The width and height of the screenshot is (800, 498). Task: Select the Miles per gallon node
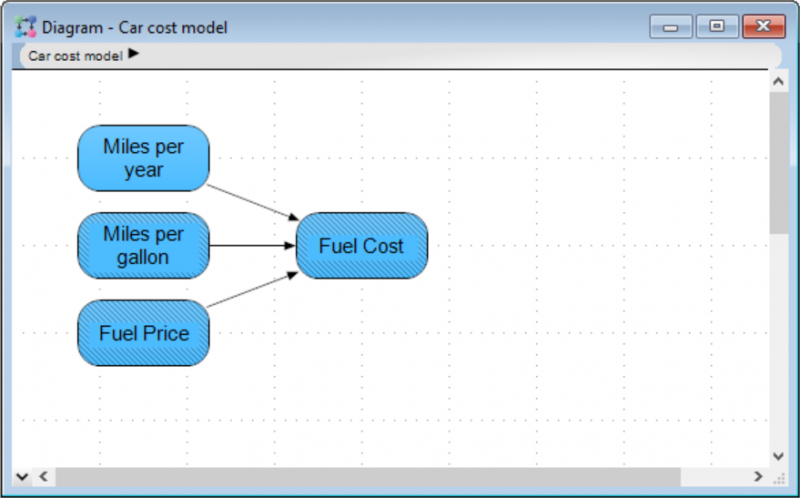(x=143, y=245)
